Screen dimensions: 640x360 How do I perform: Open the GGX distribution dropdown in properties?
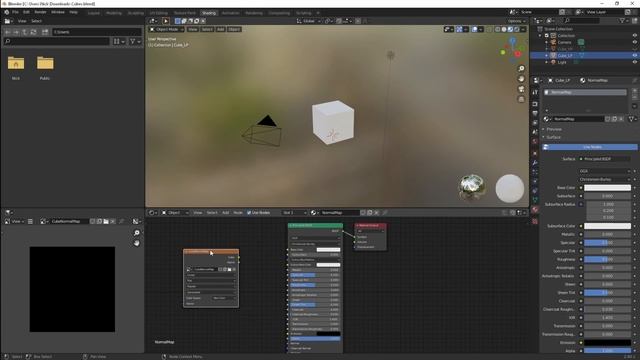point(605,171)
